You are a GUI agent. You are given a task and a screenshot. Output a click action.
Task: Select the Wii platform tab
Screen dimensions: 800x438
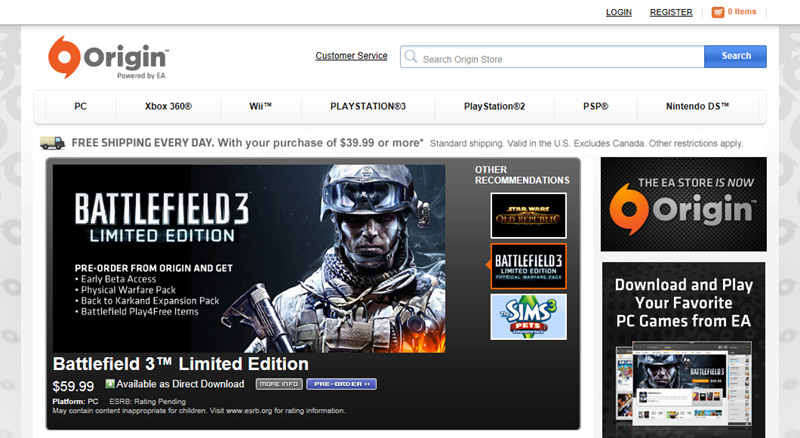(261, 107)
